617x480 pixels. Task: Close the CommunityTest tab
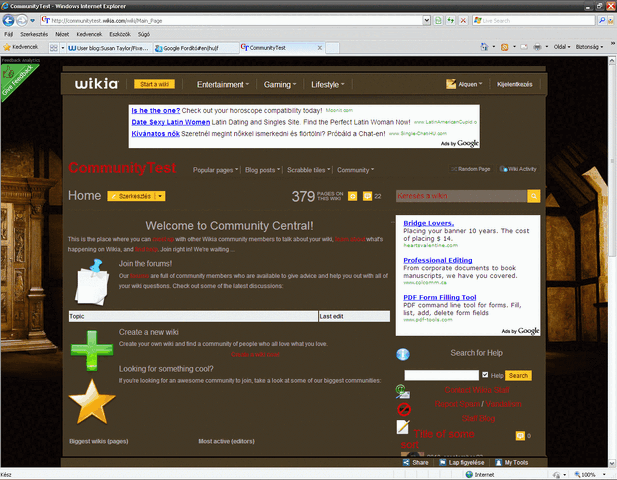[x=320, y=48]
